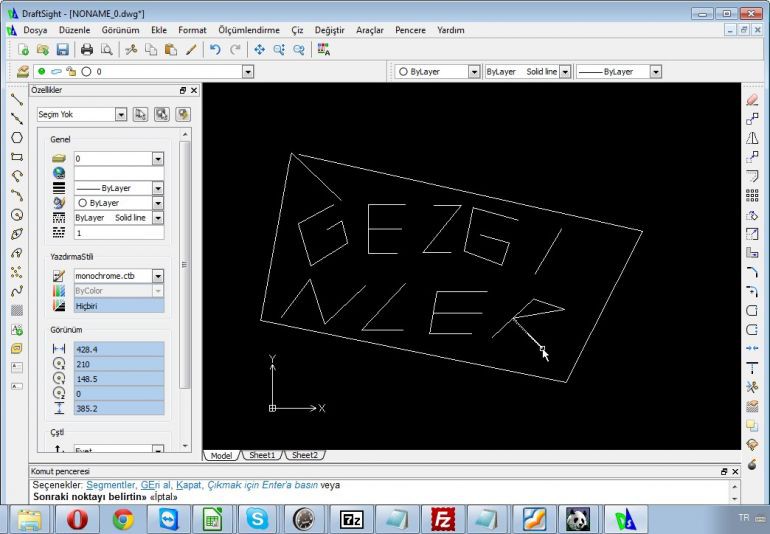This screenshot has height=534, width=770.
Task: Click the Undo arrow icon
Action: 215,49
